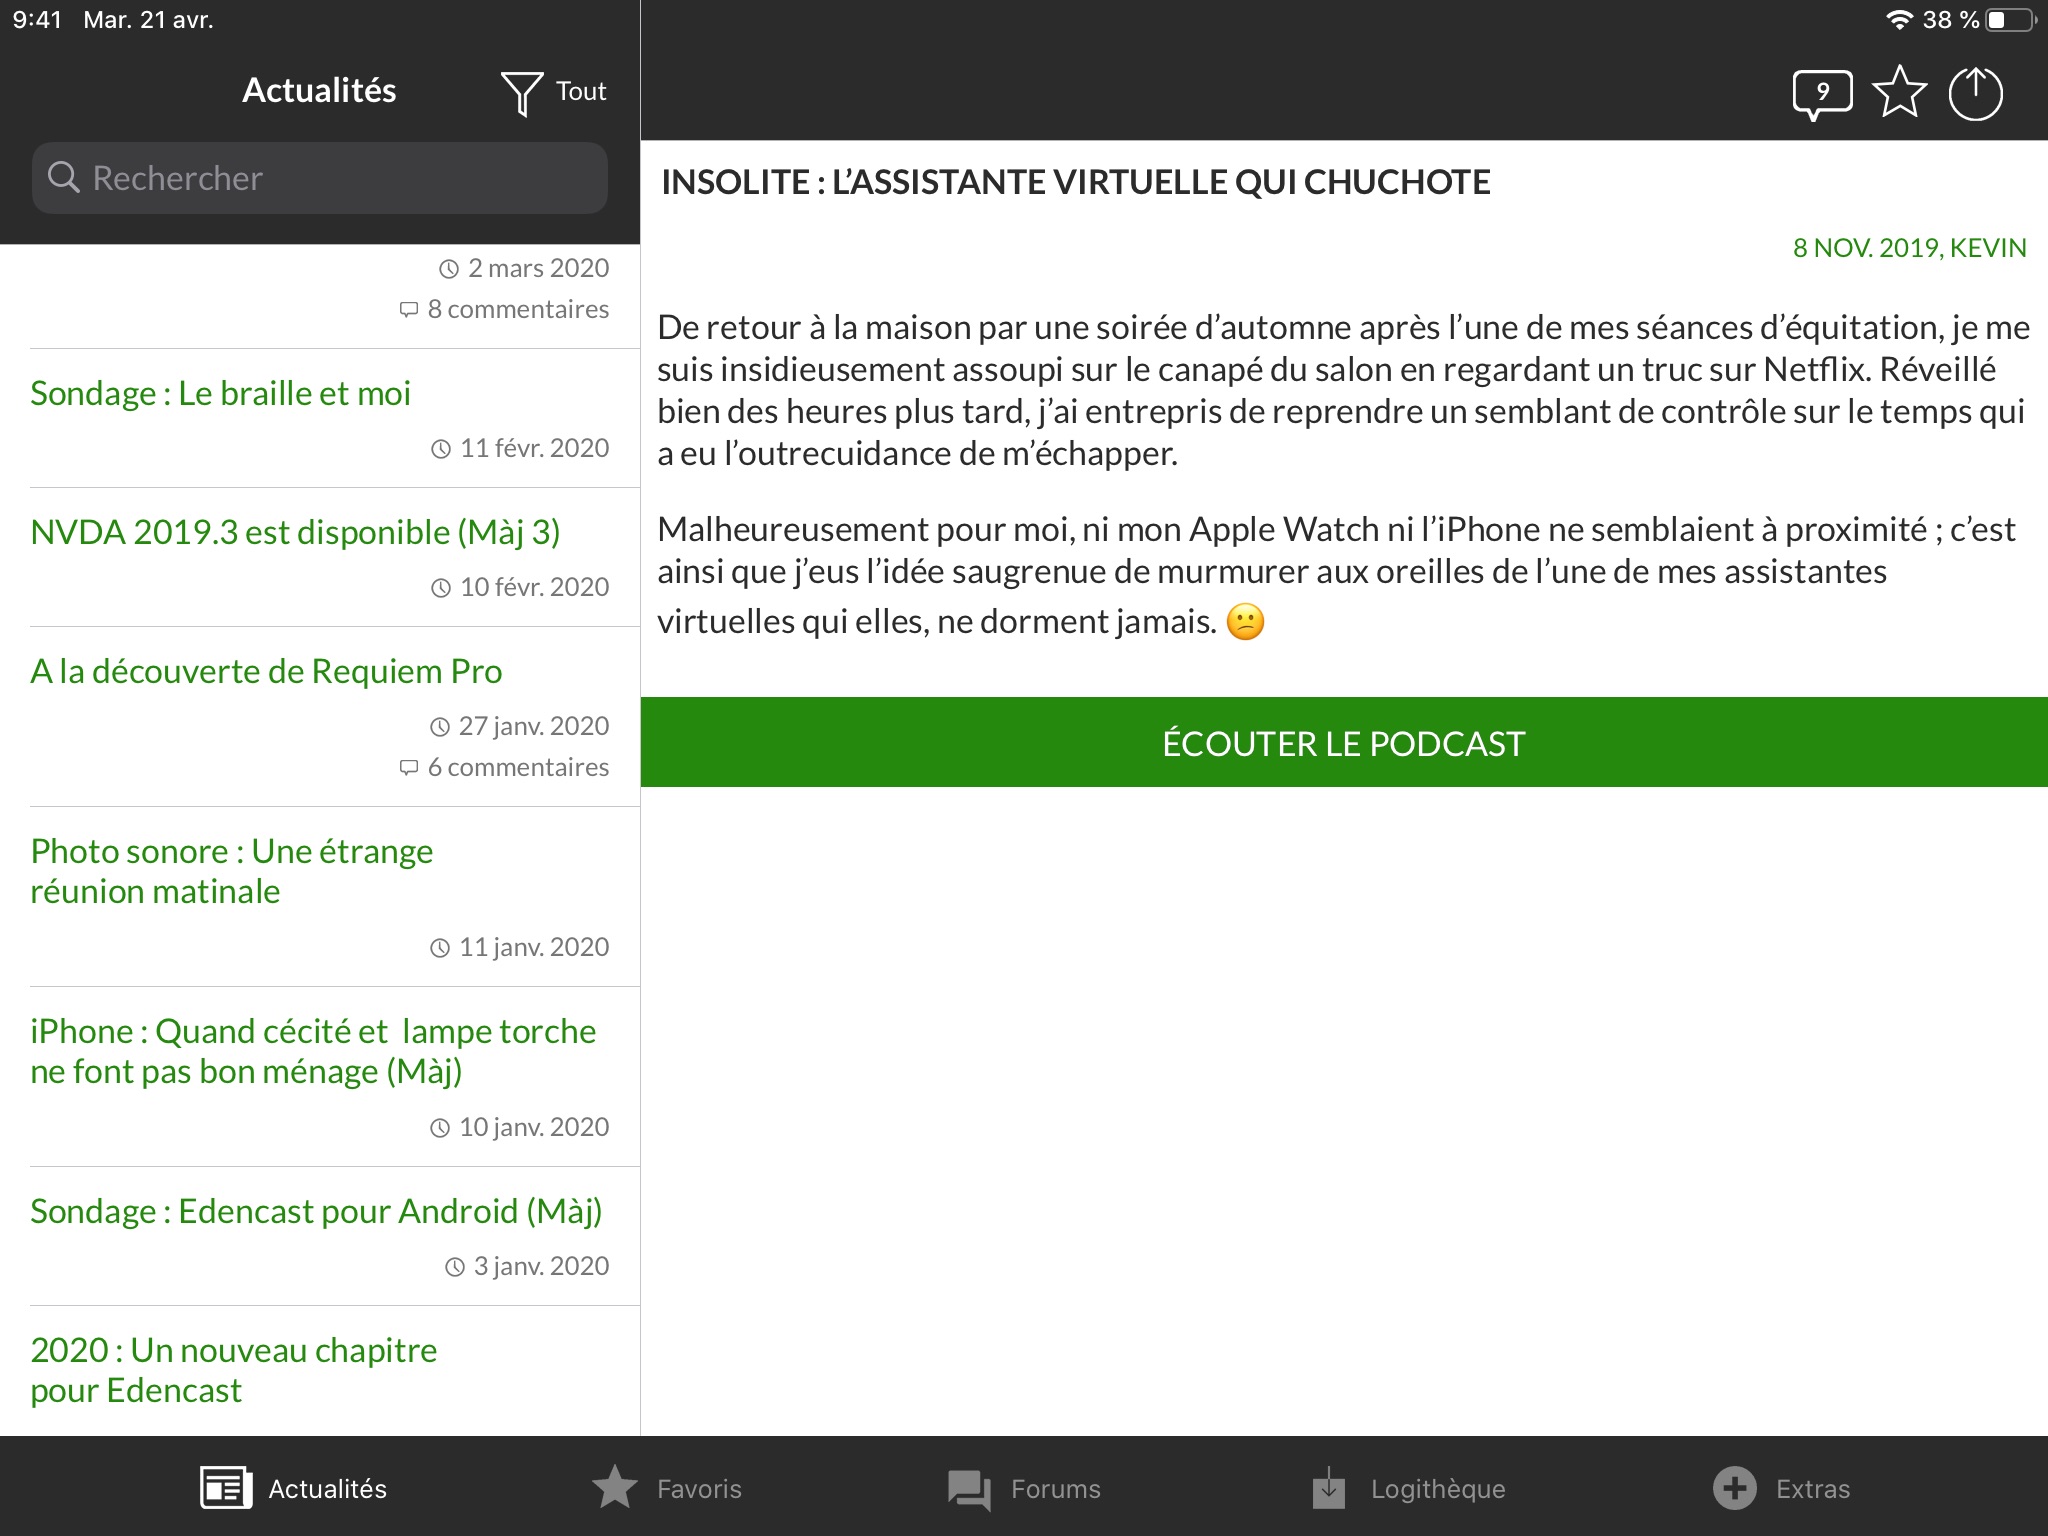This screenshot has width=2048, height=1536.
Task: Select the Actualités tab in bottom bar
Action: click(293, 1488)
